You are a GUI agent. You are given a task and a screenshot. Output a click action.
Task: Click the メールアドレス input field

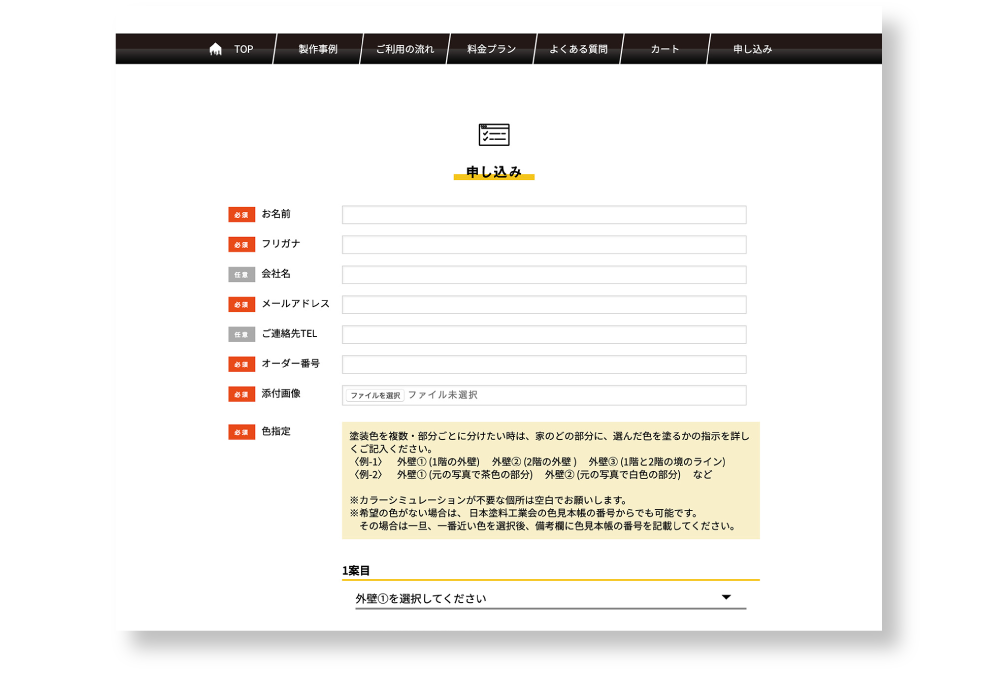(x=544, y=305)
